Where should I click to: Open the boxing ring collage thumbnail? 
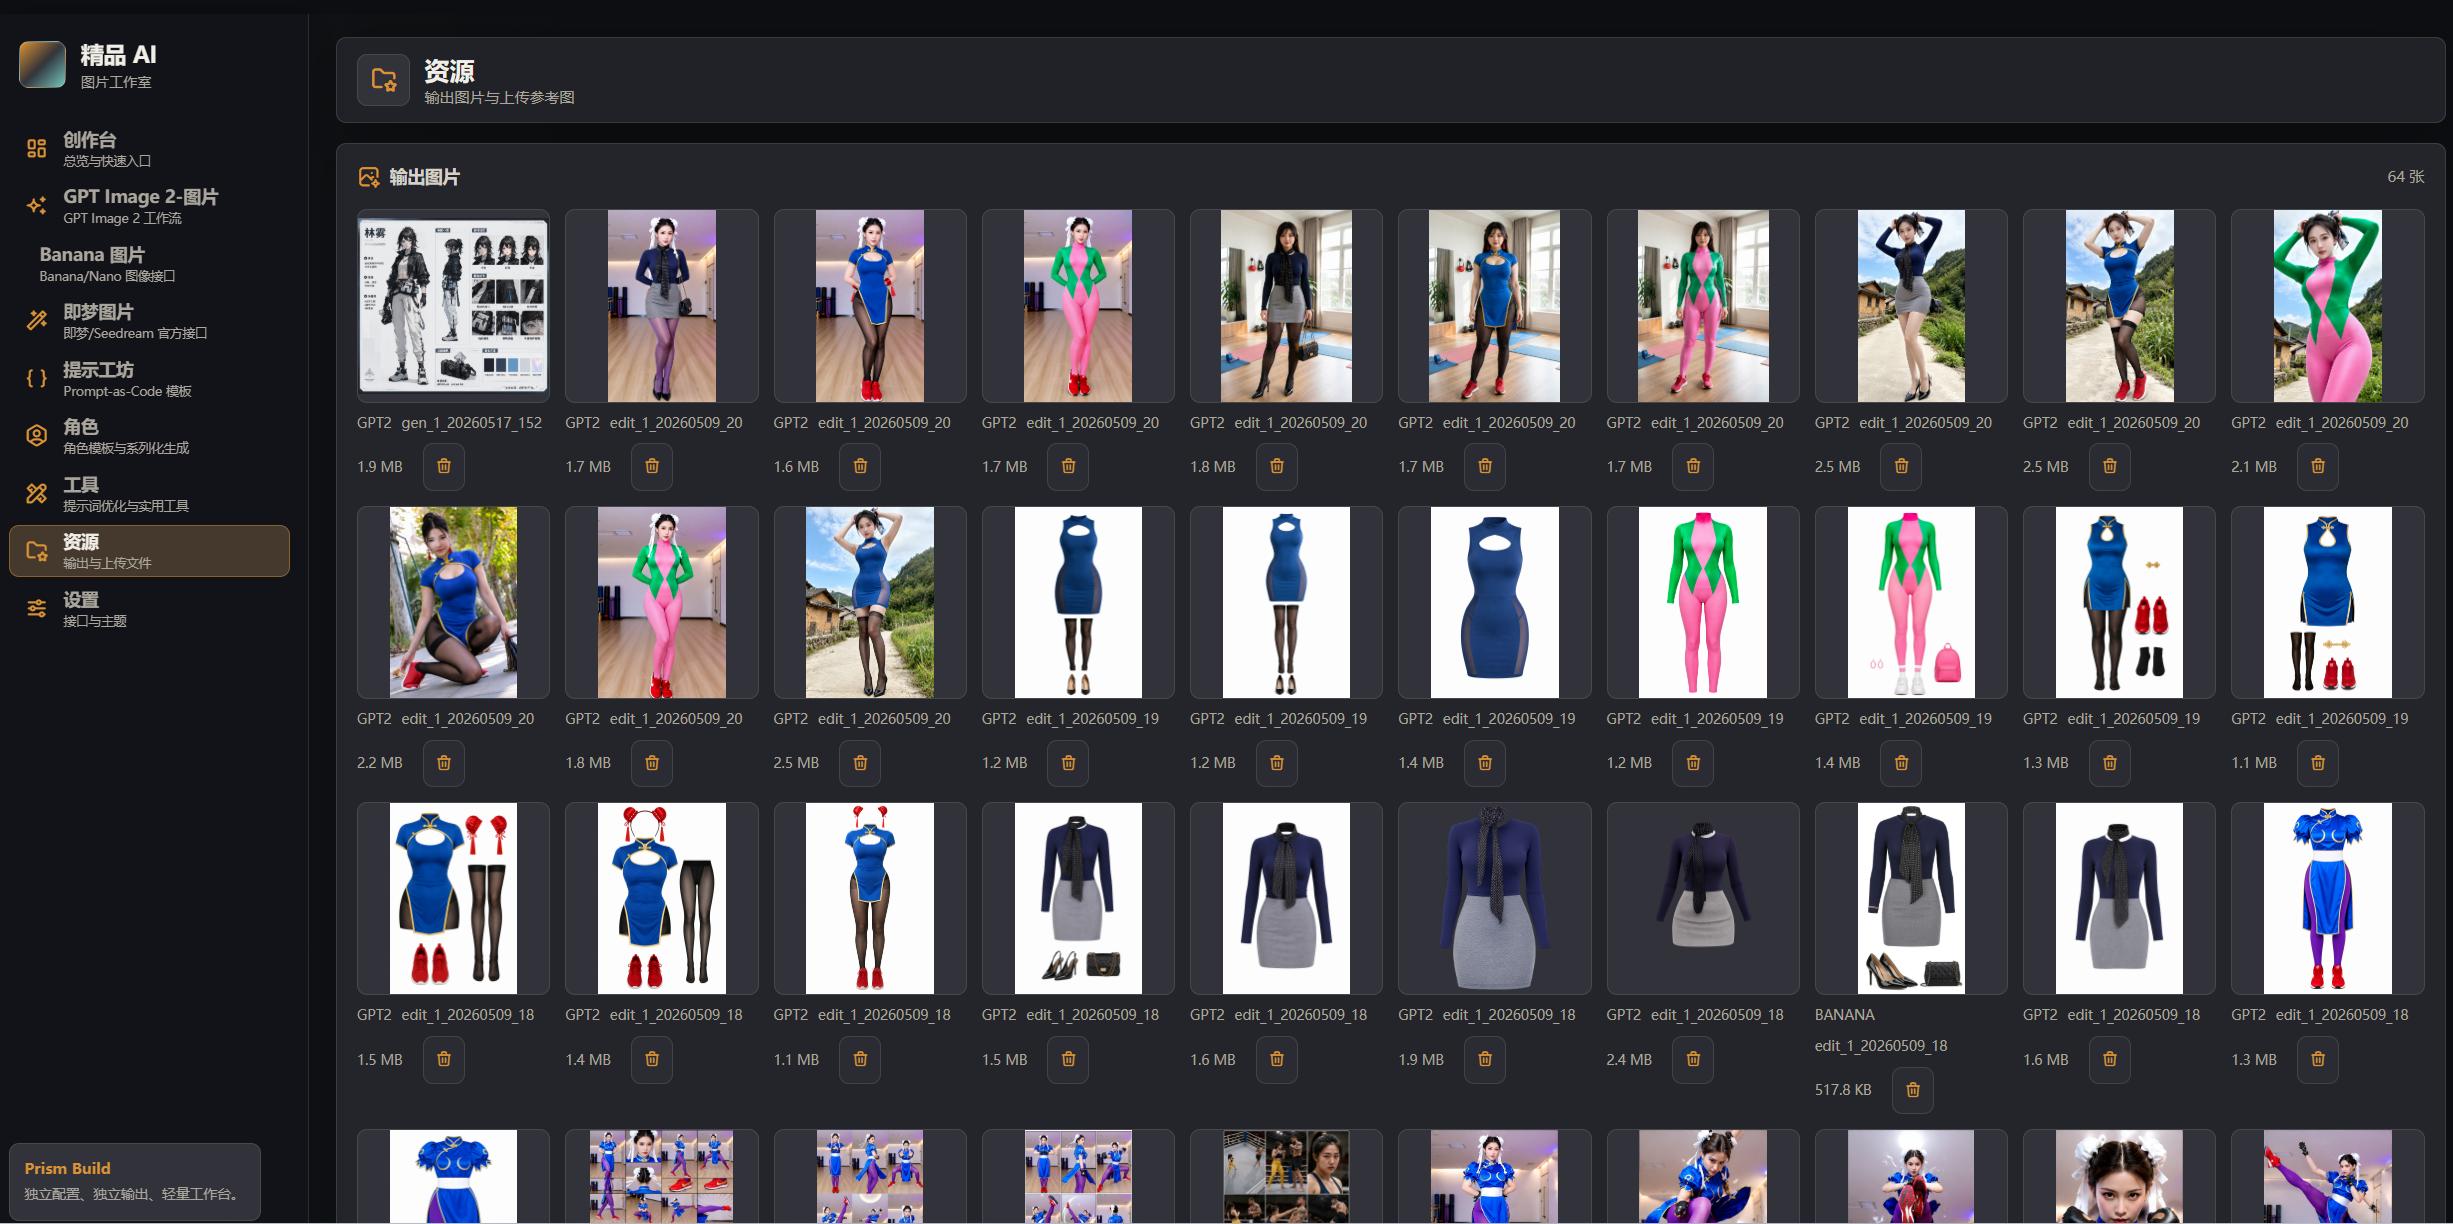point(1286,1177)
